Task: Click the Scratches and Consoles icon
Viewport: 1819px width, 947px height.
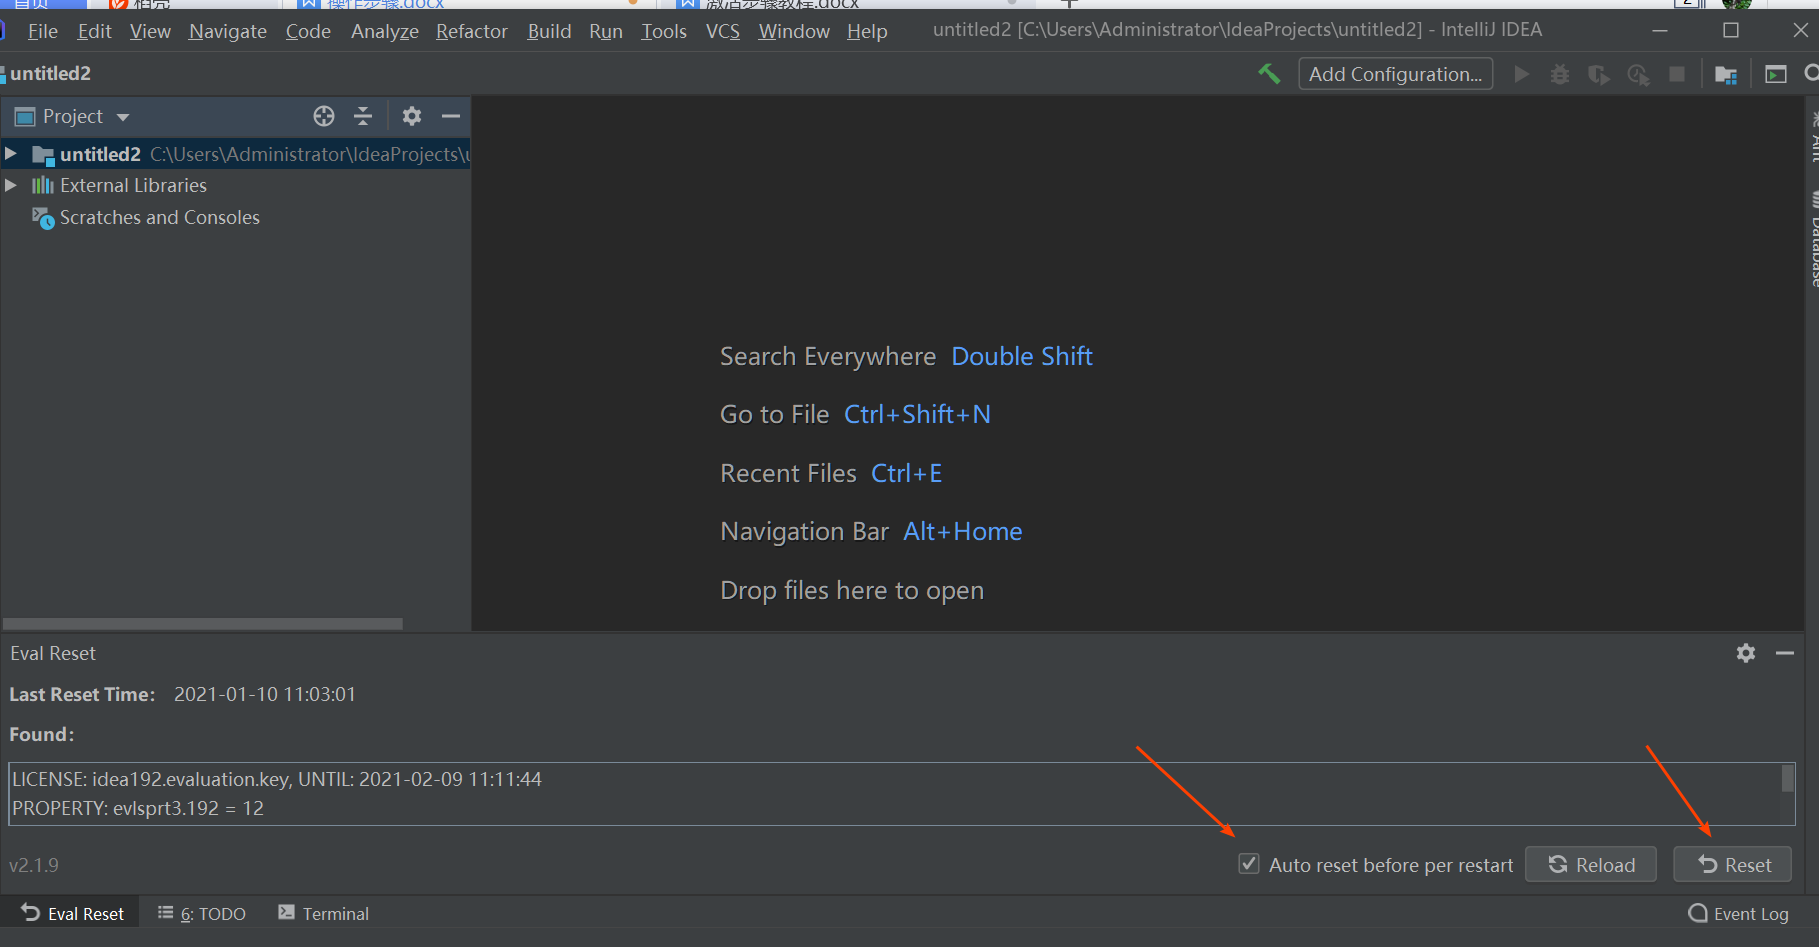Action: (43, 217)
